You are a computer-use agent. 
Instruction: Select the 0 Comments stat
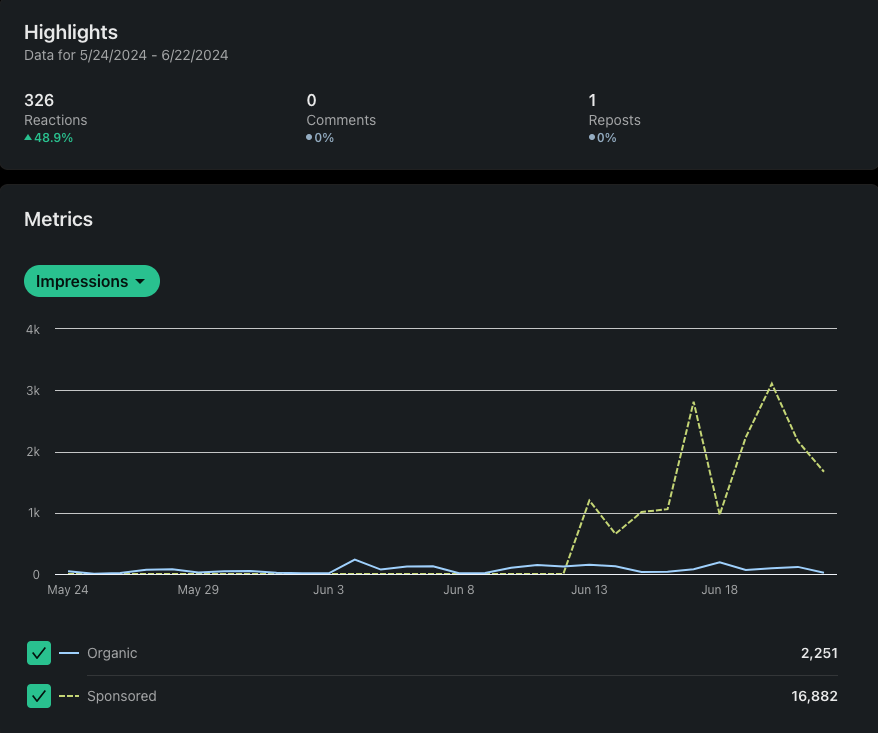pyautogui.click(x=311, y=100)
